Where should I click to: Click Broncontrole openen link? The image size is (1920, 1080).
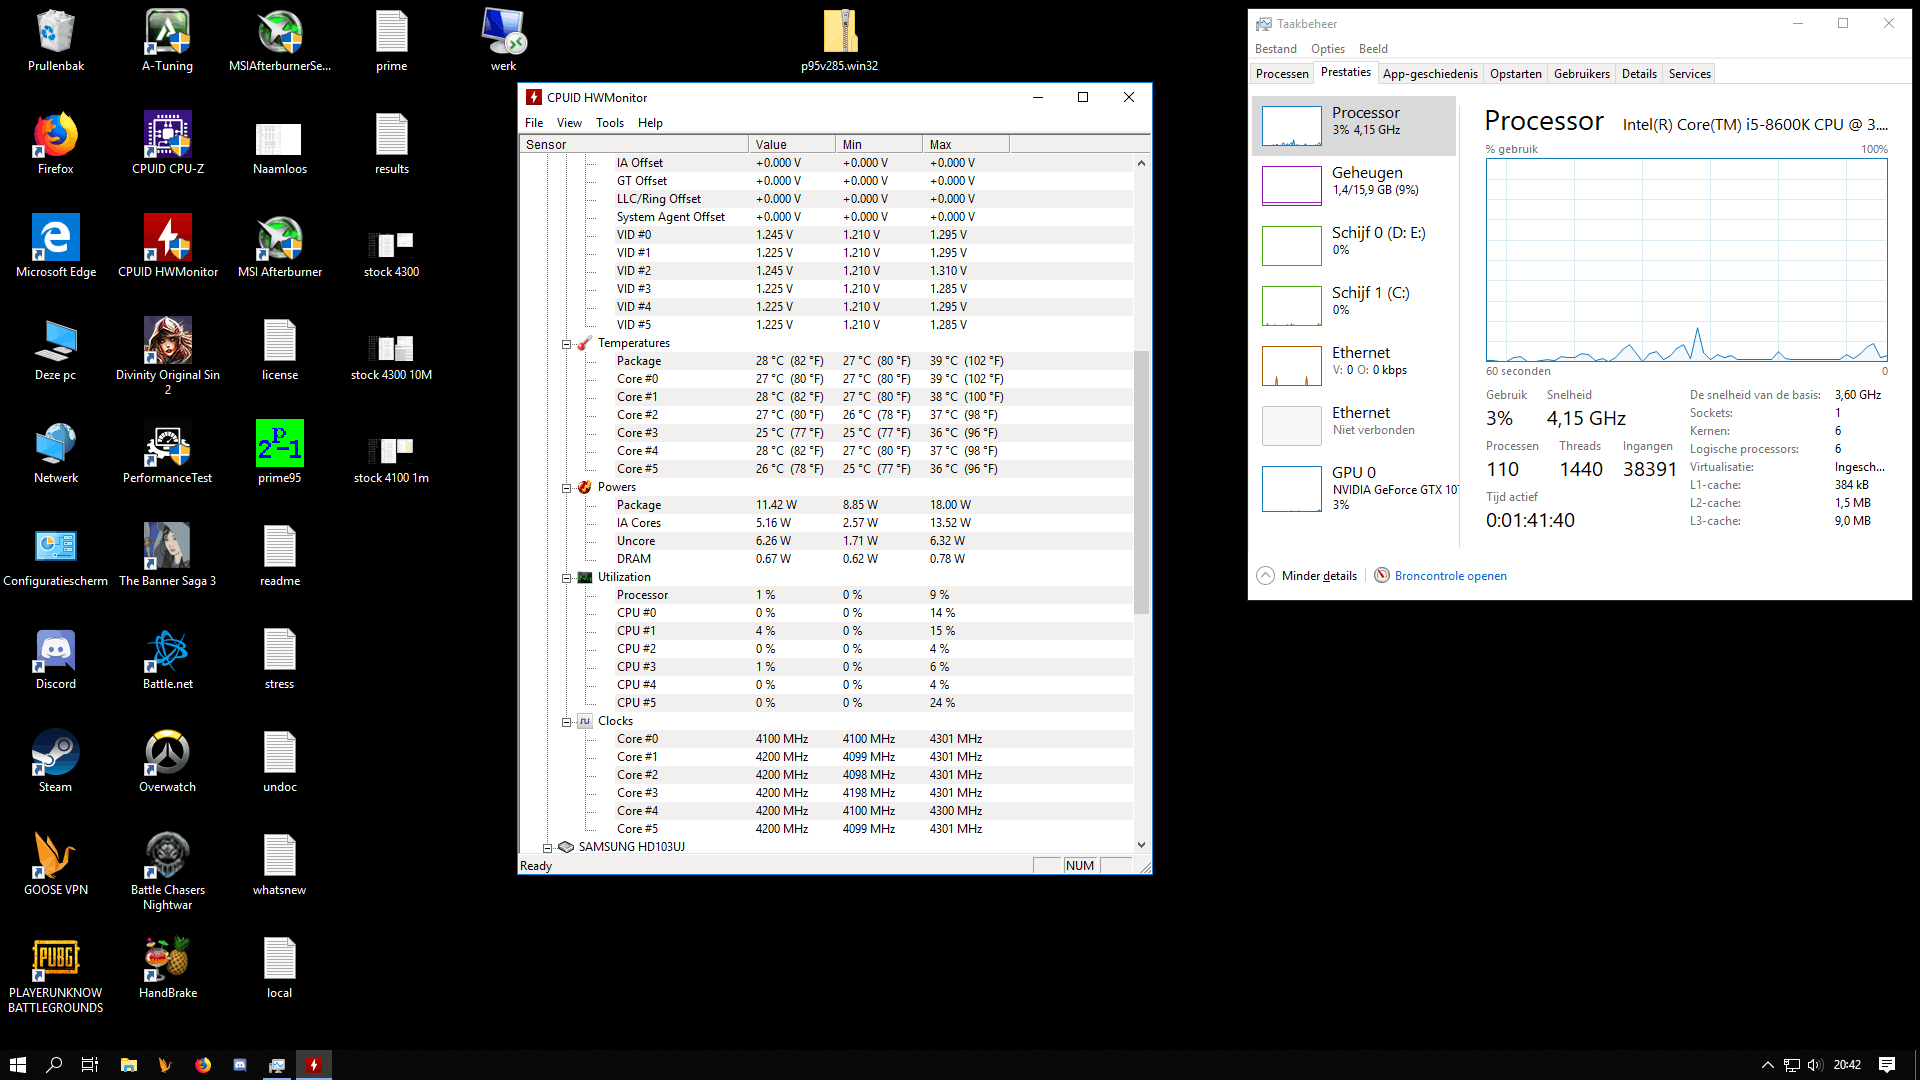[1450, 576]
